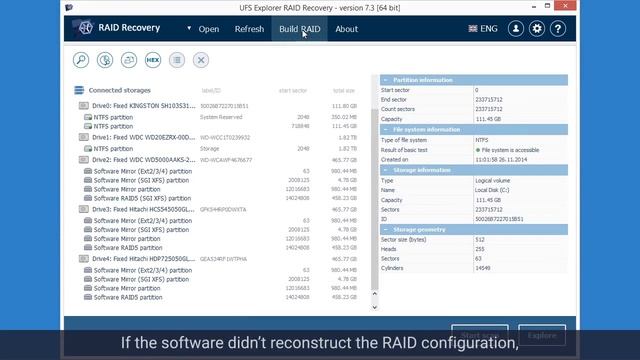This screenshot has width=640, height=360.
Task: Collapse the Storage information section
Action: click(386, 170)
